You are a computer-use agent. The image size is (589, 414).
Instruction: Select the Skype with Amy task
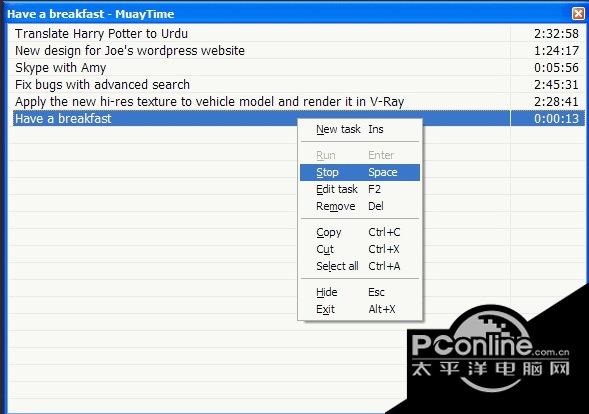click(60, 68)
